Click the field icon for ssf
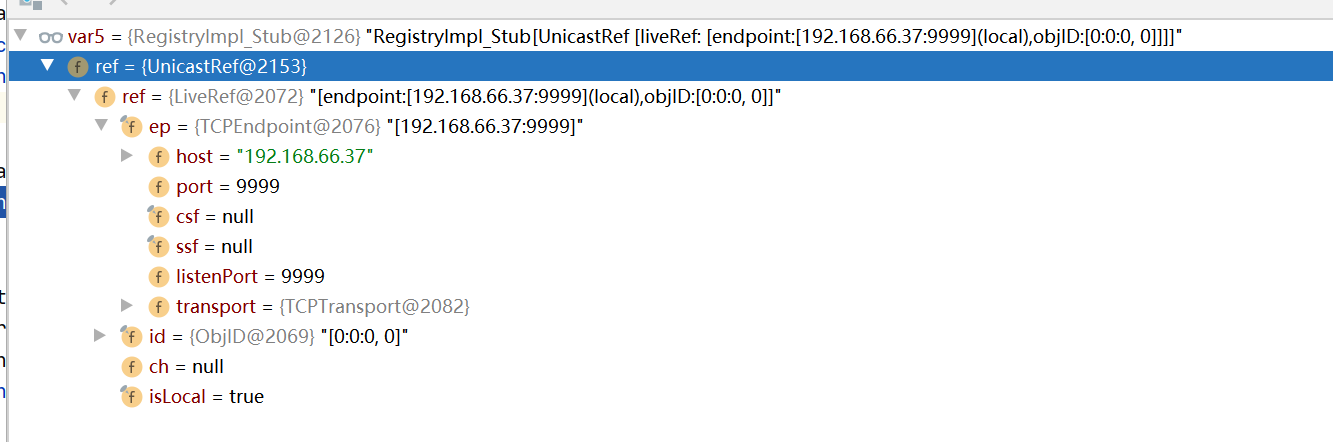1333x442 pixels. pyautogui.click(x=158, y=247)
